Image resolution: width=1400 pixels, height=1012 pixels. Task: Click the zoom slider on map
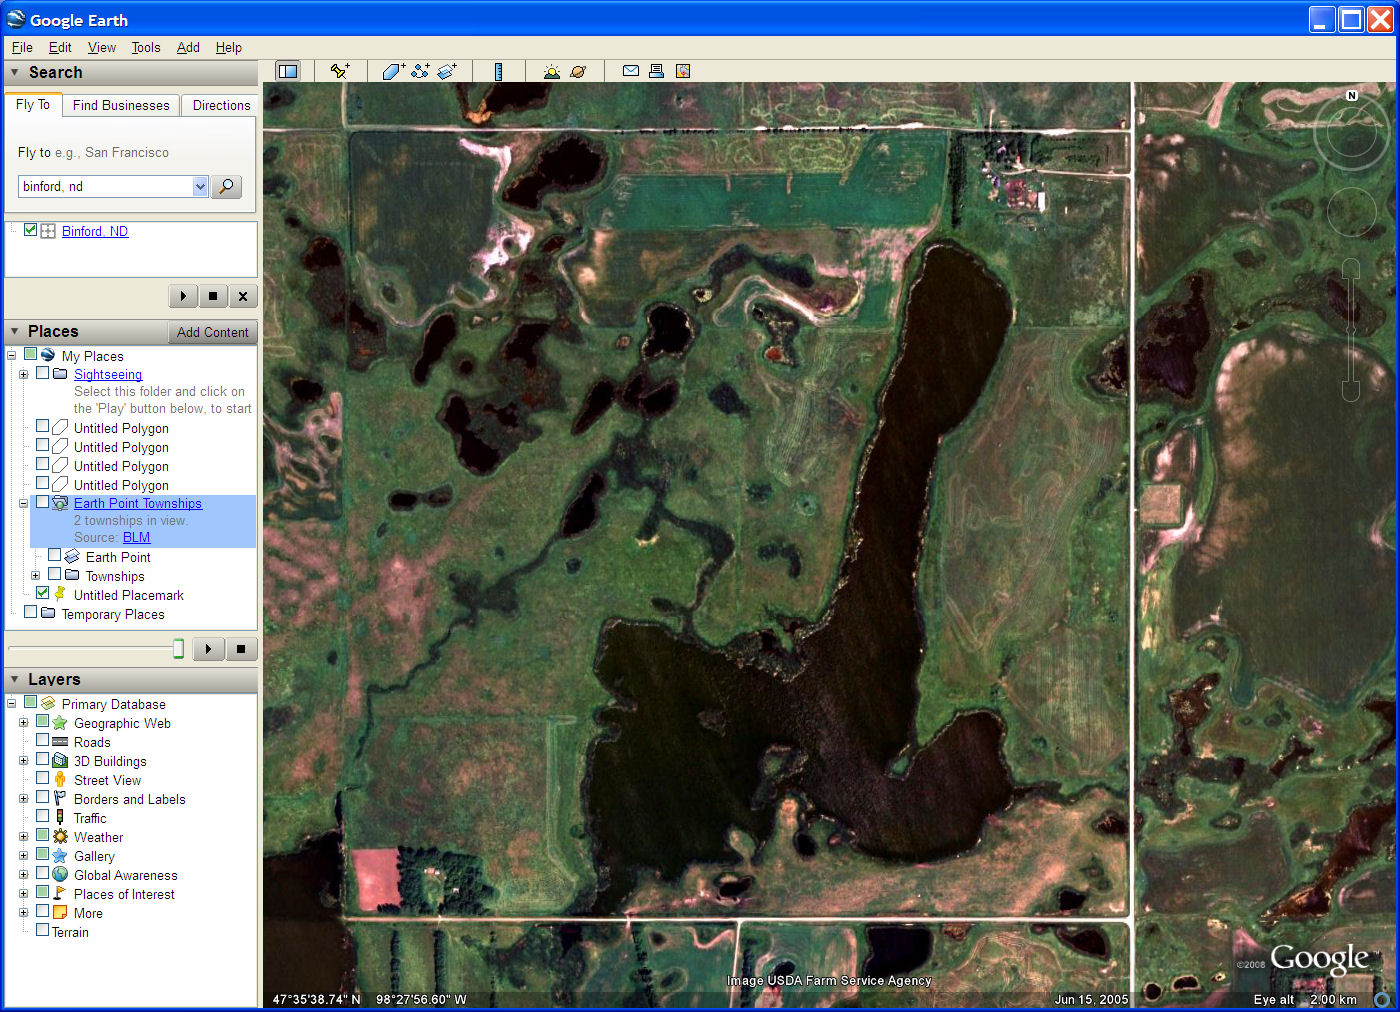tap(1351, 330)
